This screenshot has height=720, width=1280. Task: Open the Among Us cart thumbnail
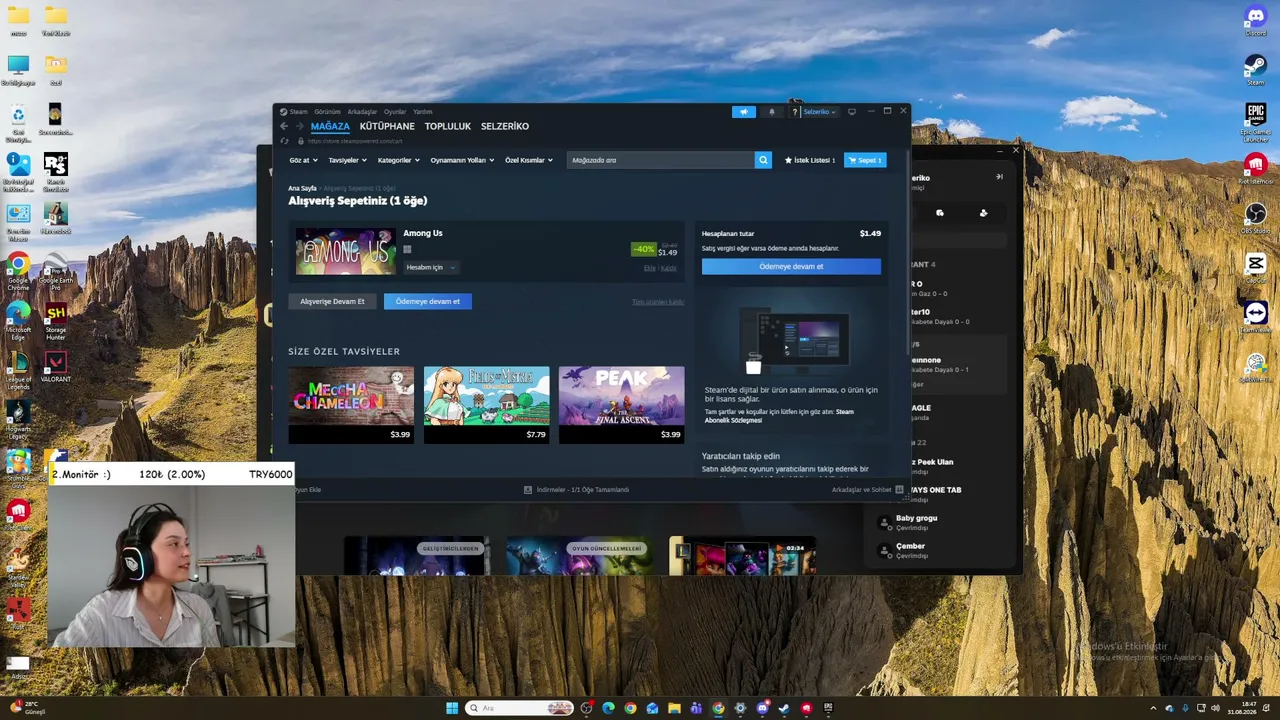pyautogui.click(x=346, y=251)
